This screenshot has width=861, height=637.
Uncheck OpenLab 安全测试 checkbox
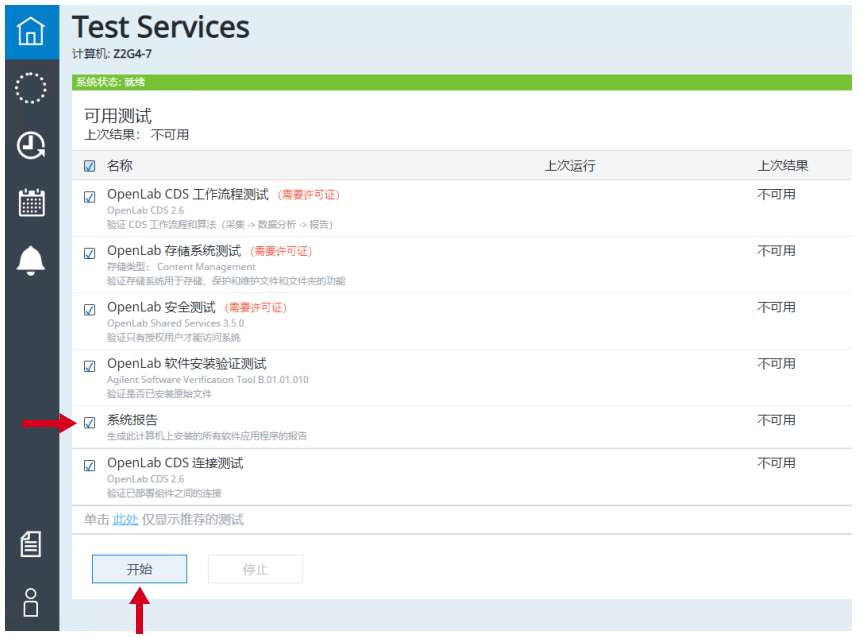90,310
